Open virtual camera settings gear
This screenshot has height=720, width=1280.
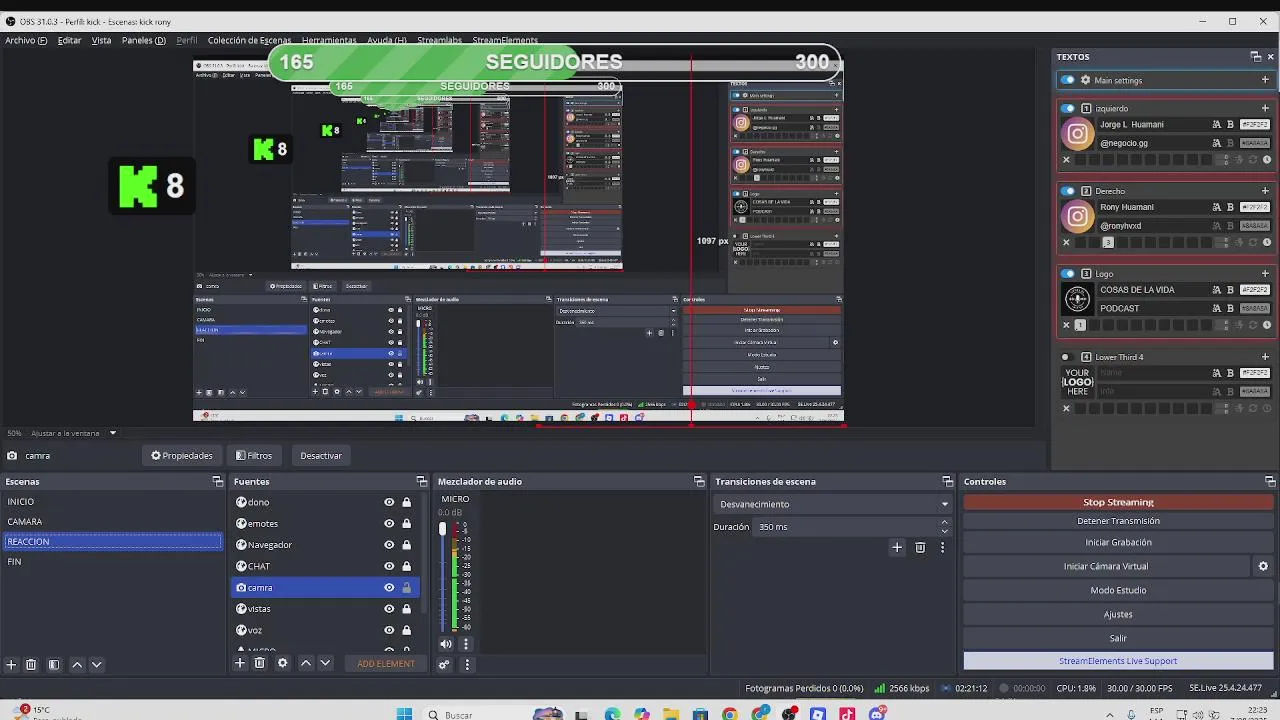click(x=1263, y=566)
